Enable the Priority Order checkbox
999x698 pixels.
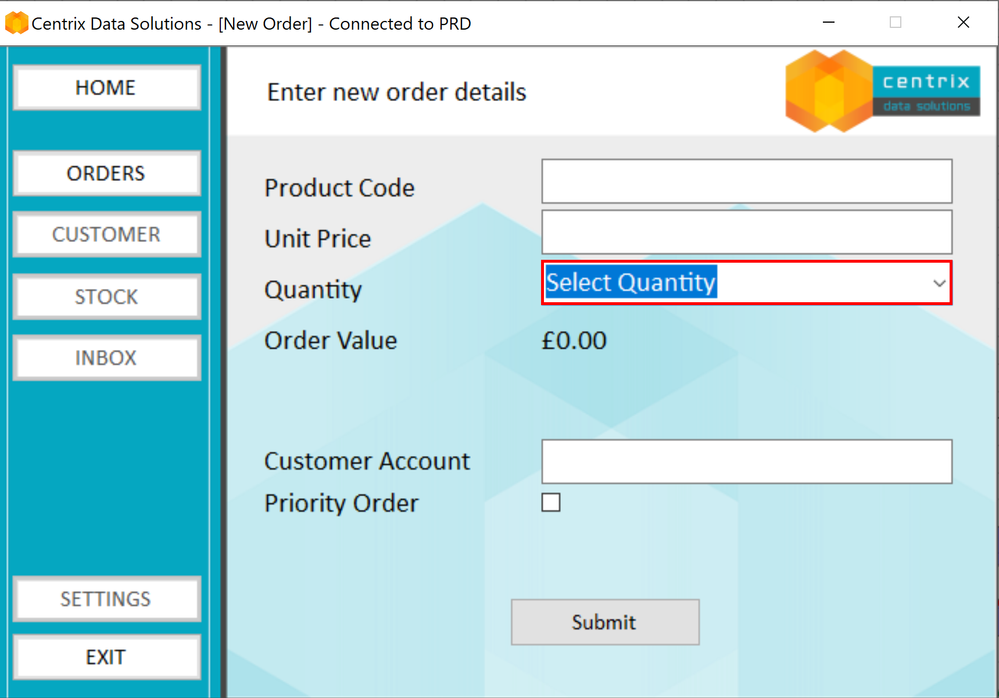click(551, 503)
